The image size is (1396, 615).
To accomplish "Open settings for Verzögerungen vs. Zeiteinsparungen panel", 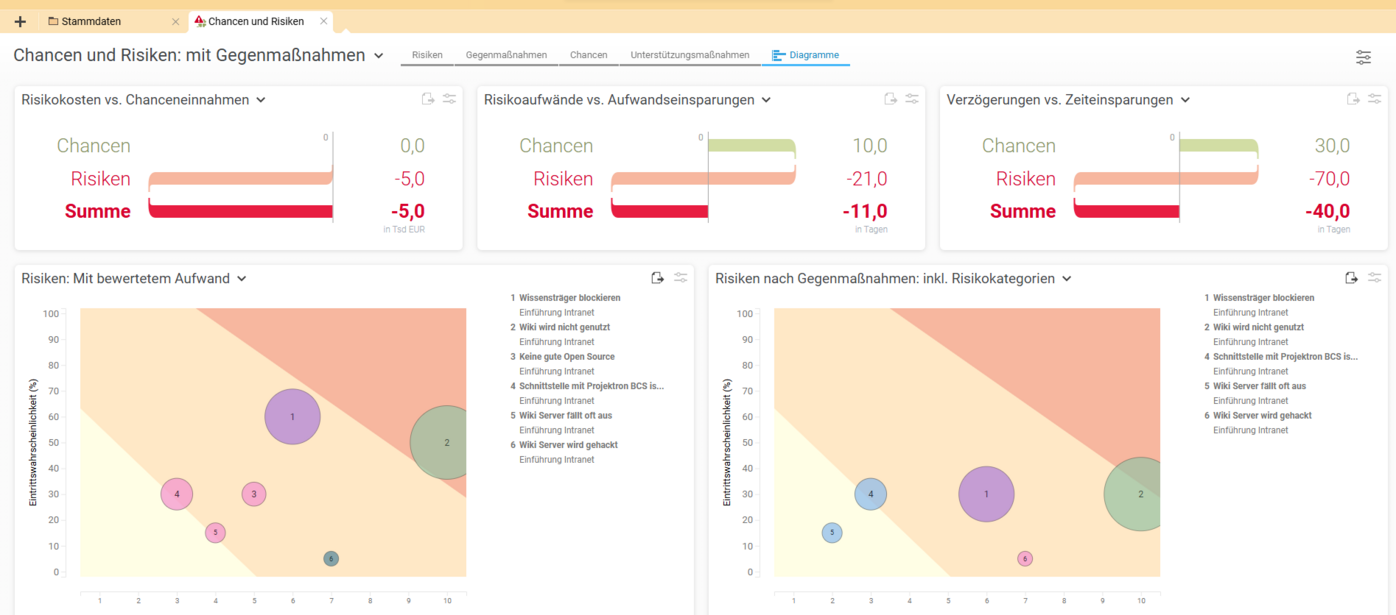I will (x=1375, y=99).
